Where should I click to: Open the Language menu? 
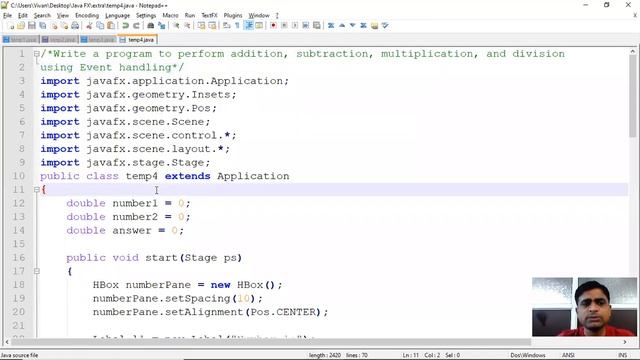[x=117, y=16]
